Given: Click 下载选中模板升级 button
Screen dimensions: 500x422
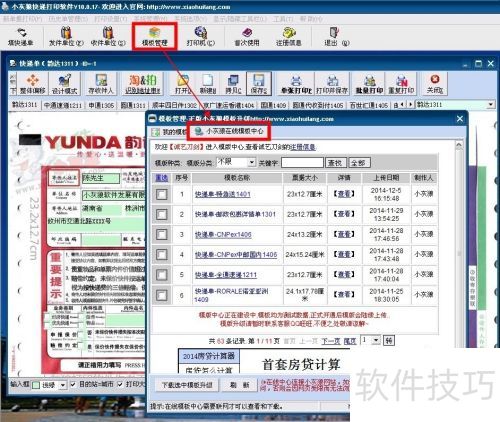Looking at the screenshot, I should (187, 385).
